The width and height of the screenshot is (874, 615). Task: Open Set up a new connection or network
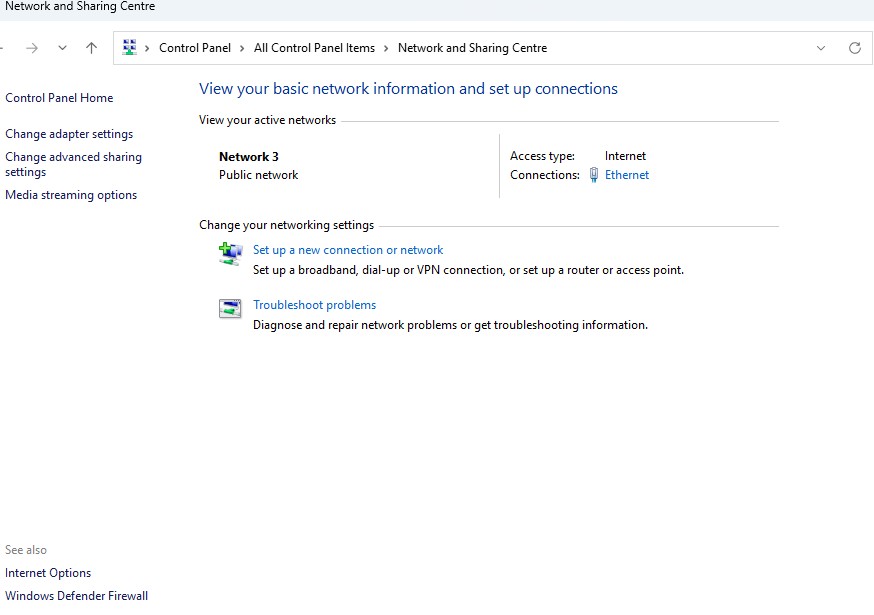click(348, 250)
